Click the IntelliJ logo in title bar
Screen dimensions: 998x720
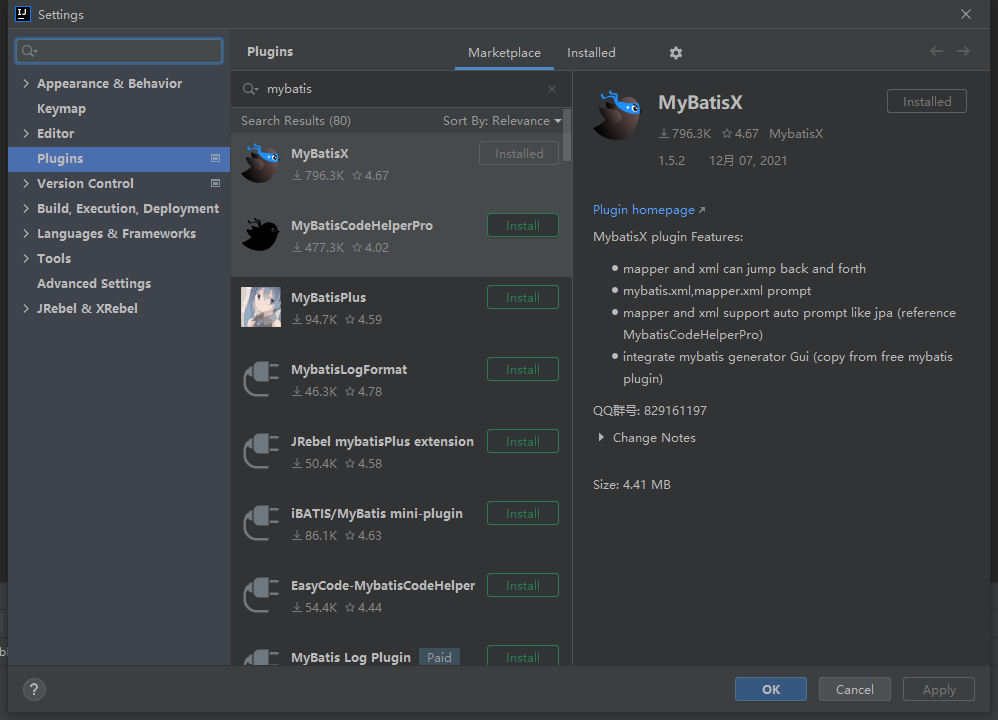23,14
